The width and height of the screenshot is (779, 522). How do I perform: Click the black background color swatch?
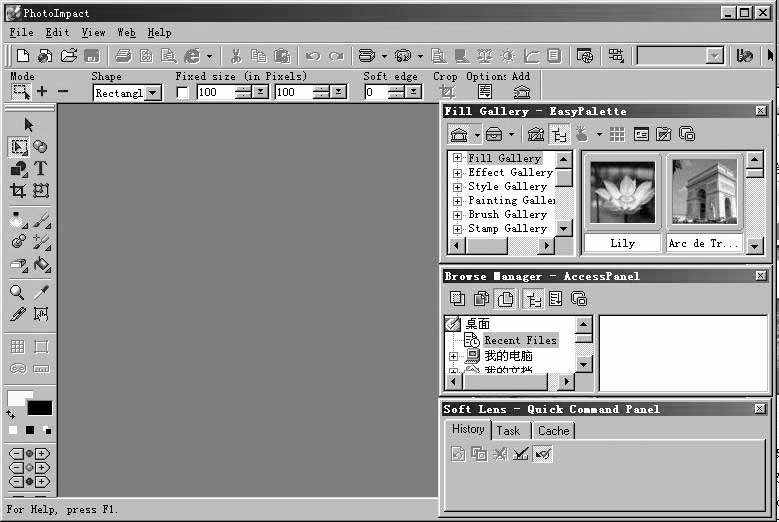(40, 408)
